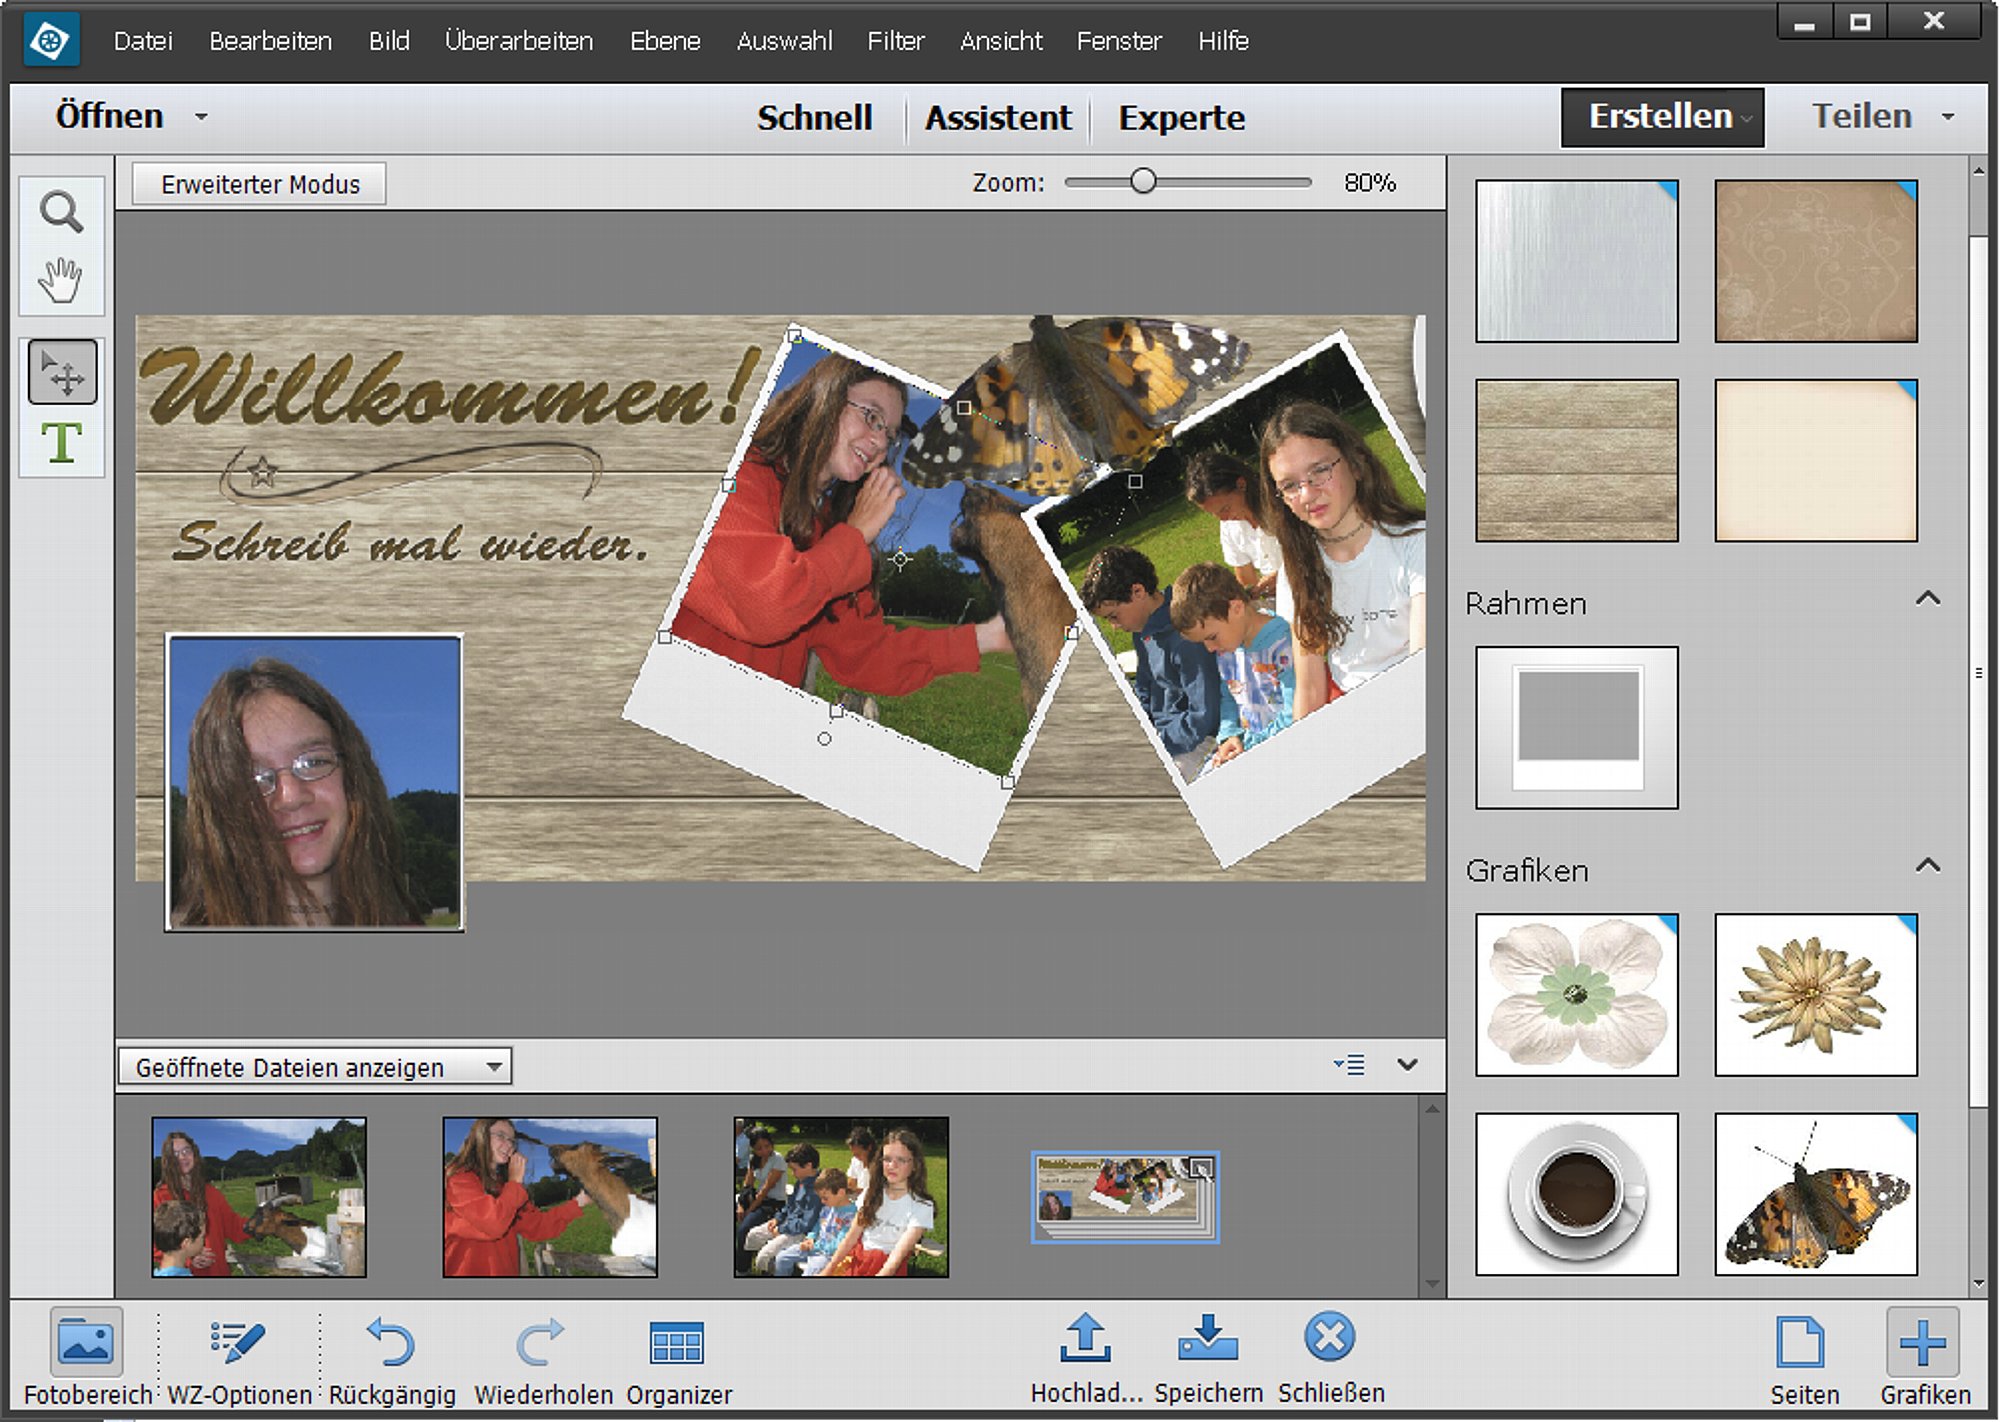Click the Erweiterter Modus button

click(x=260, y=184)
